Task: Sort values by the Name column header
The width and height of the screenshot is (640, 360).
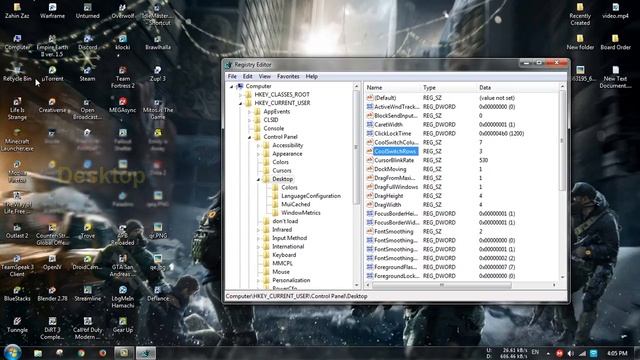Action: 392,87
